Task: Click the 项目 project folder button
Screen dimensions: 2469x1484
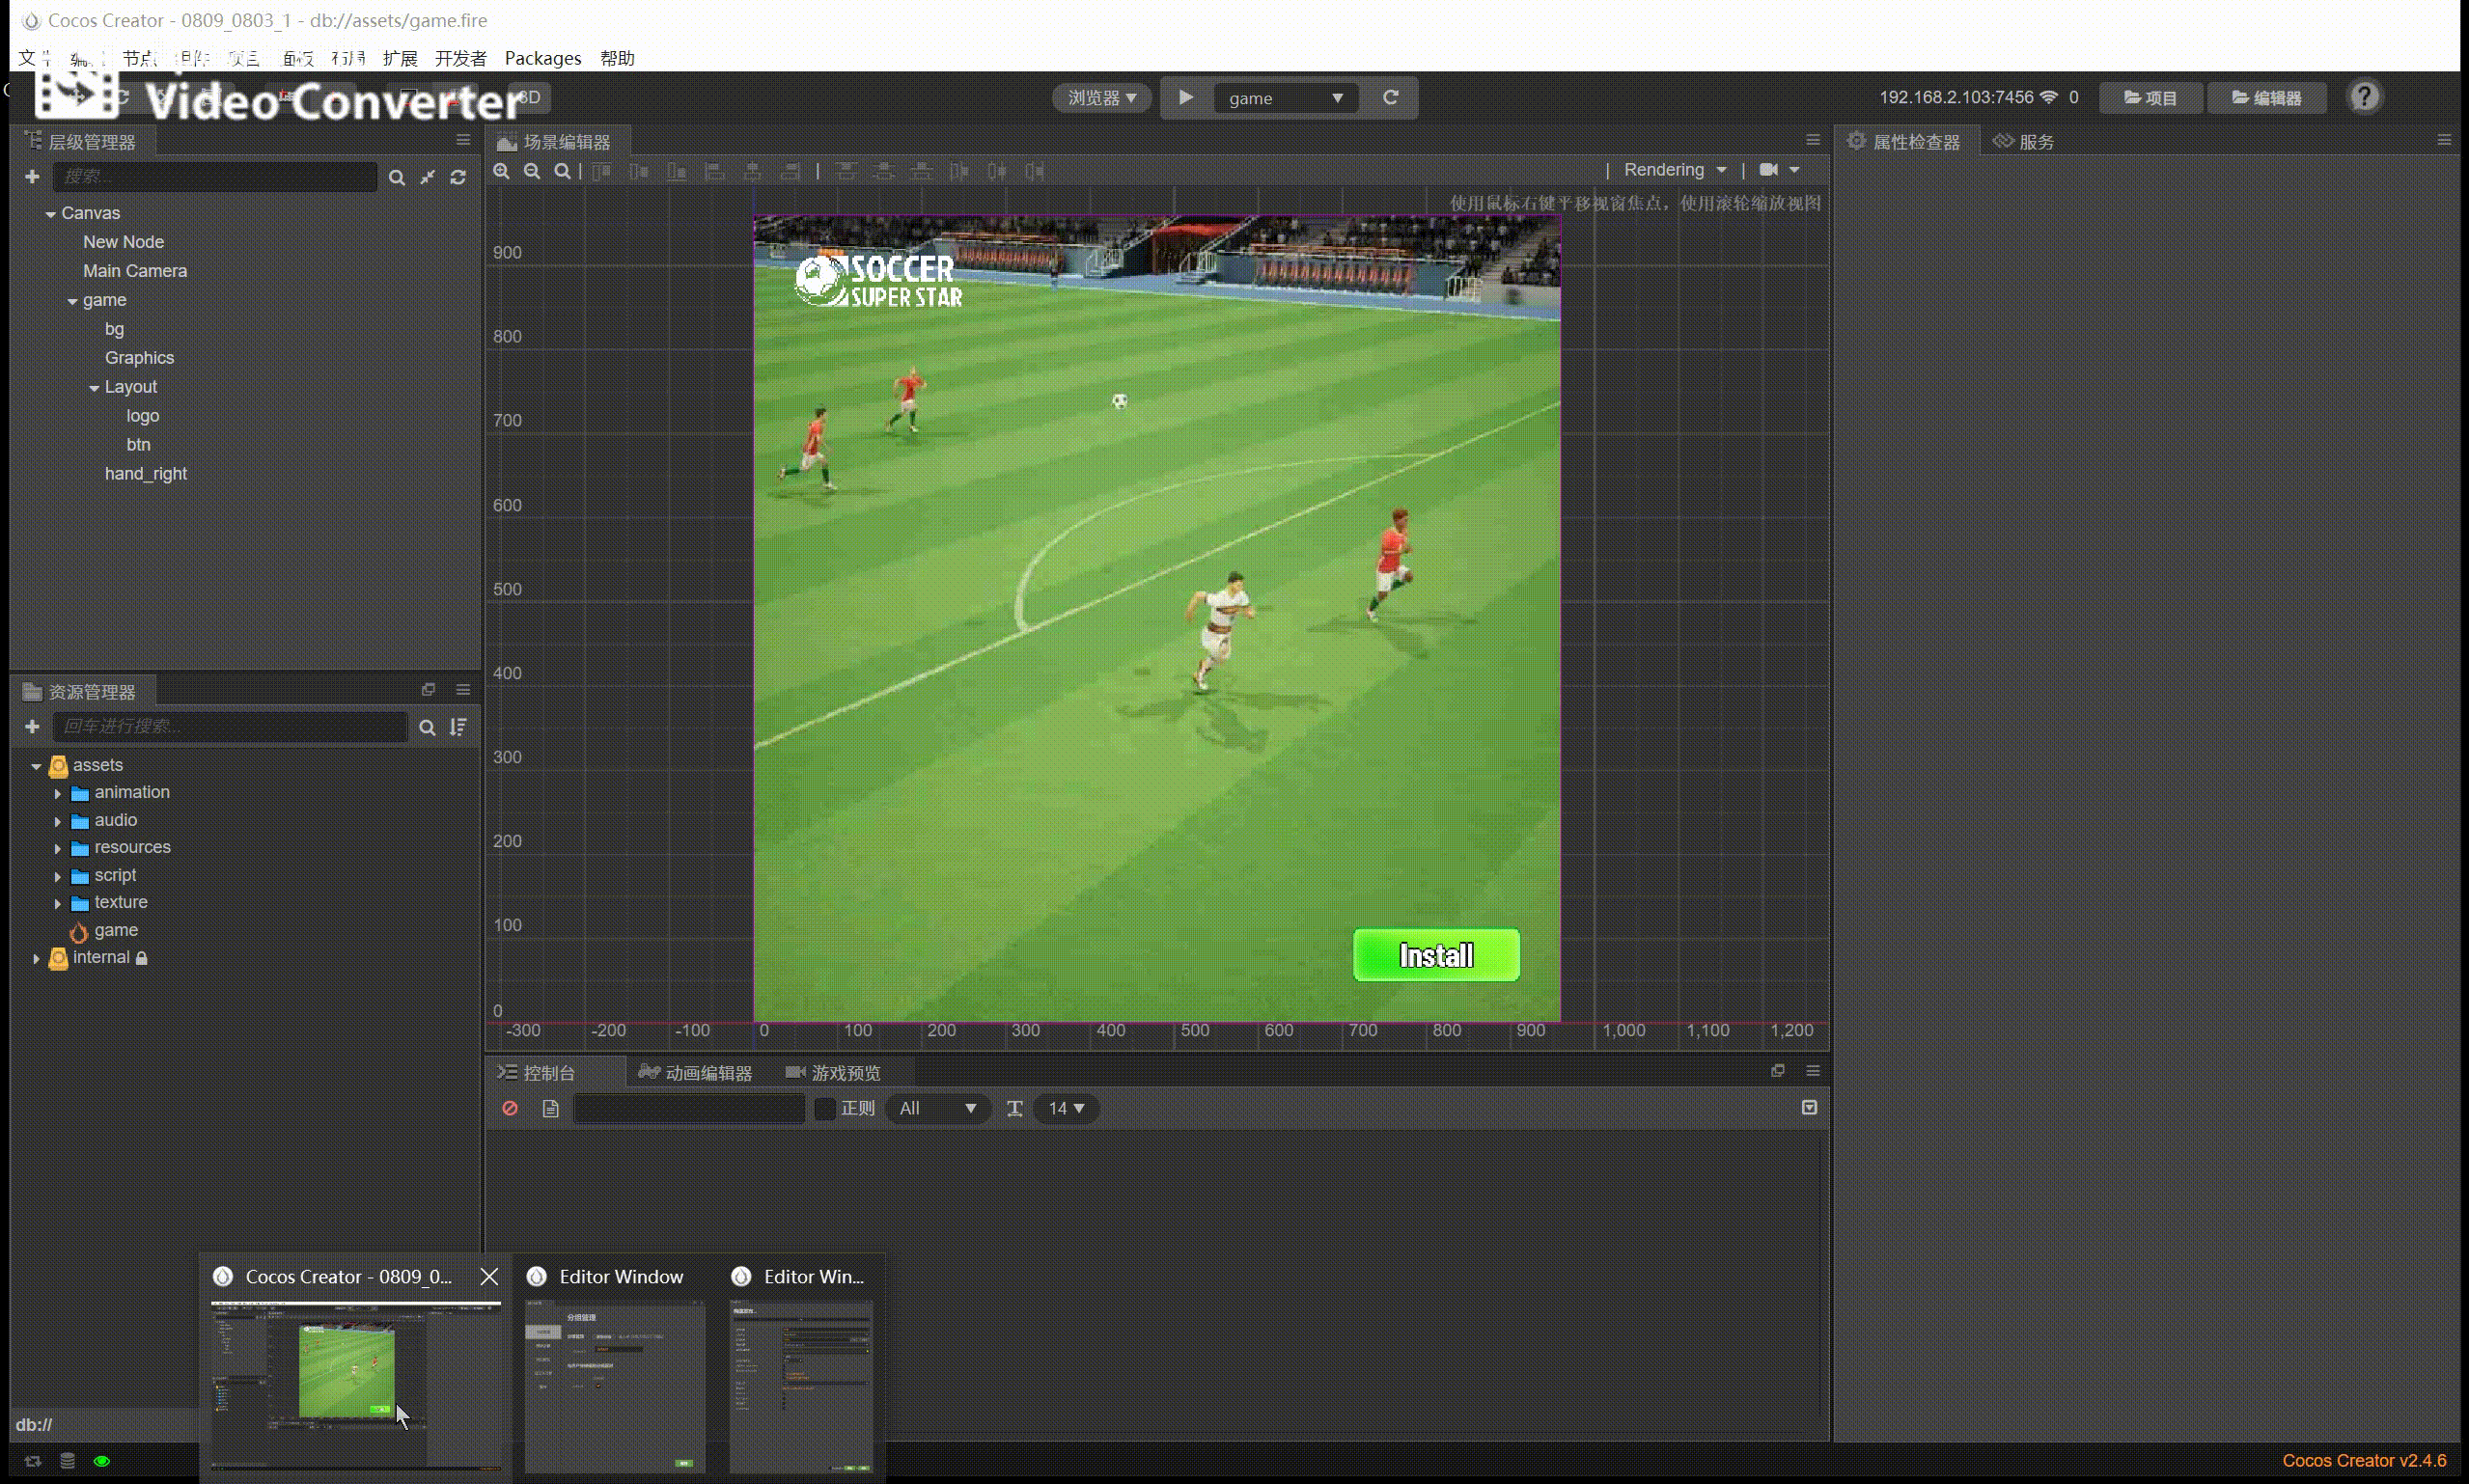Action: [2150, 98]
